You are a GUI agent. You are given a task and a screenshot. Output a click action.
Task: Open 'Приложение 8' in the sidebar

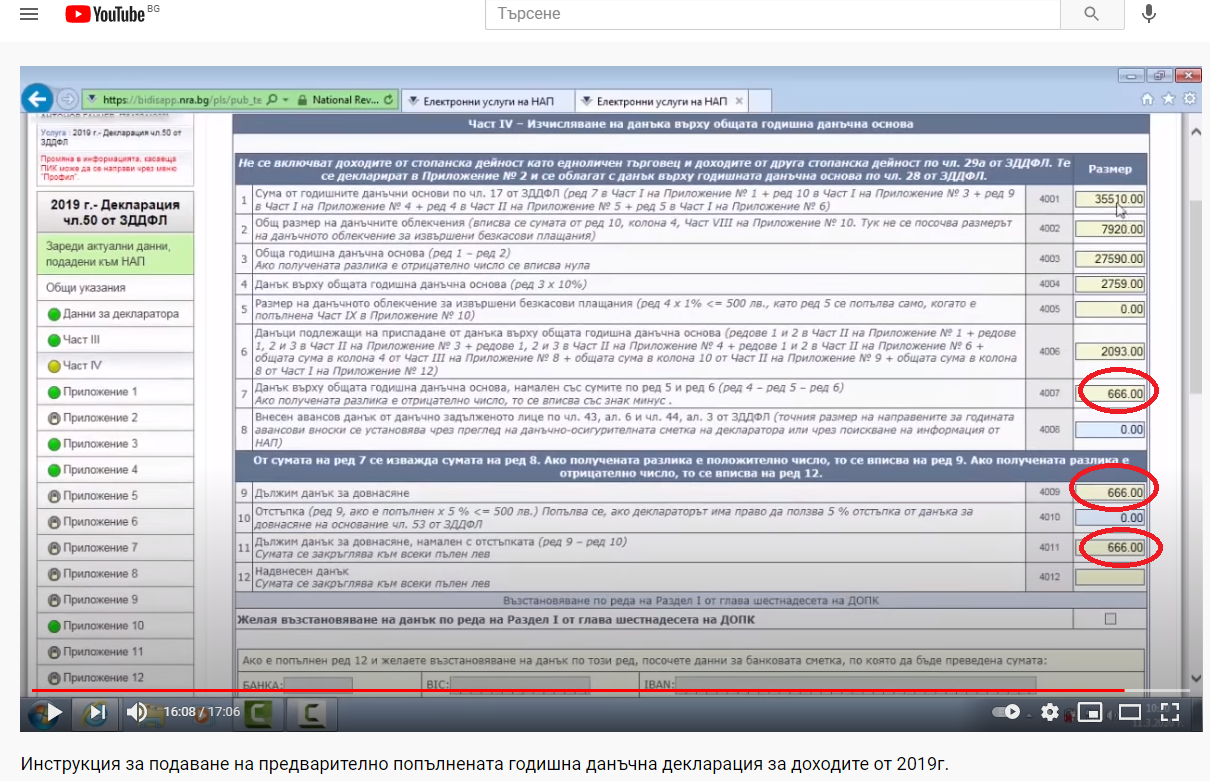click(115, 574)
